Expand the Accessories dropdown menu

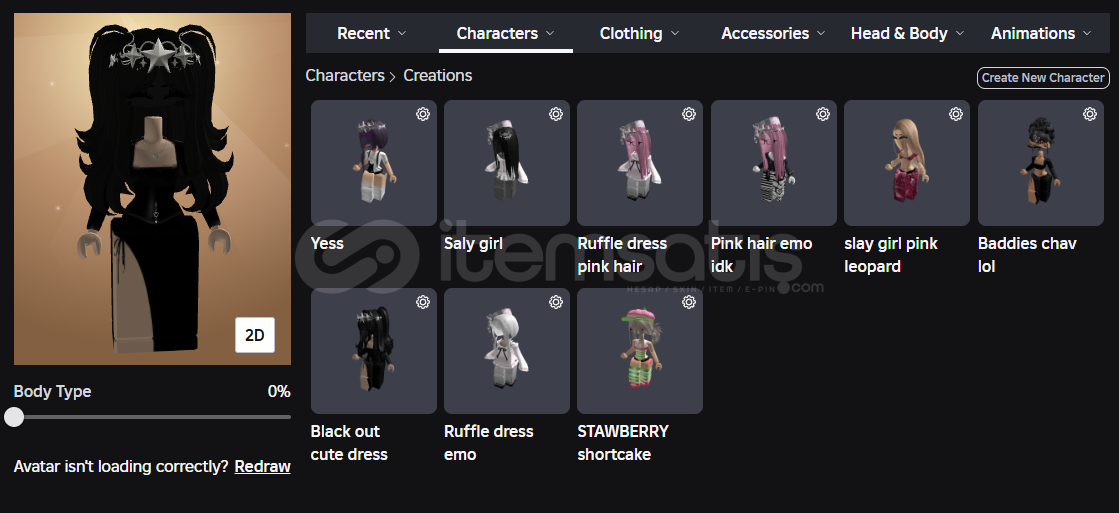pyautogui.click(x=773, y=34)
